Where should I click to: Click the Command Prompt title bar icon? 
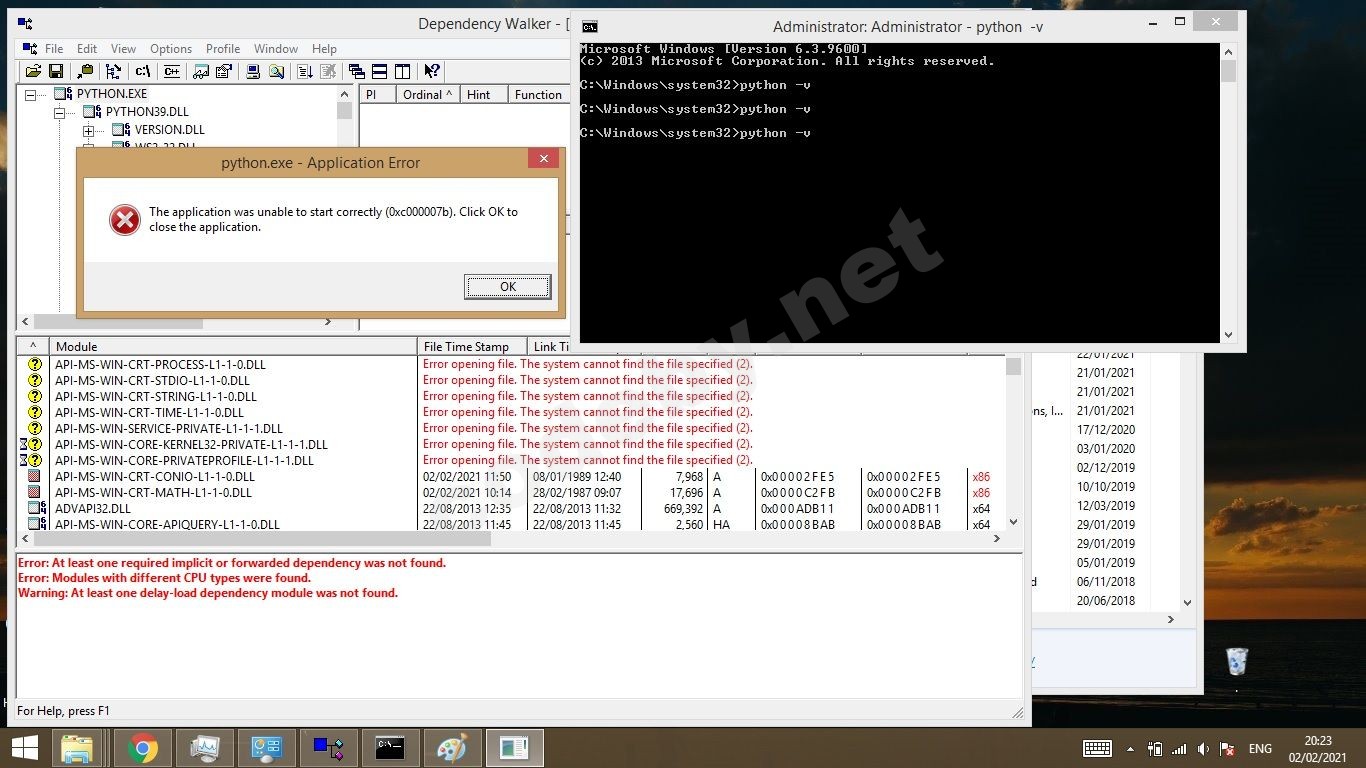(x=590, y=26)
